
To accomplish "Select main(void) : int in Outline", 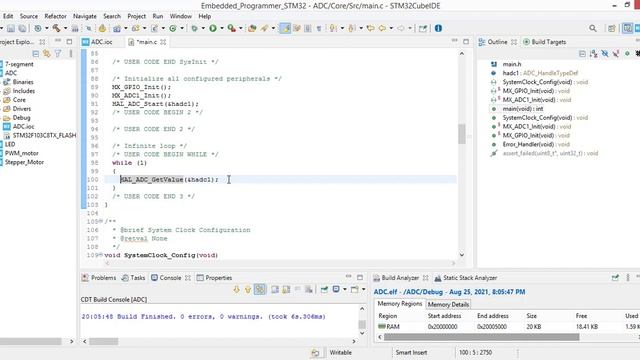I will tap(522, 109).
